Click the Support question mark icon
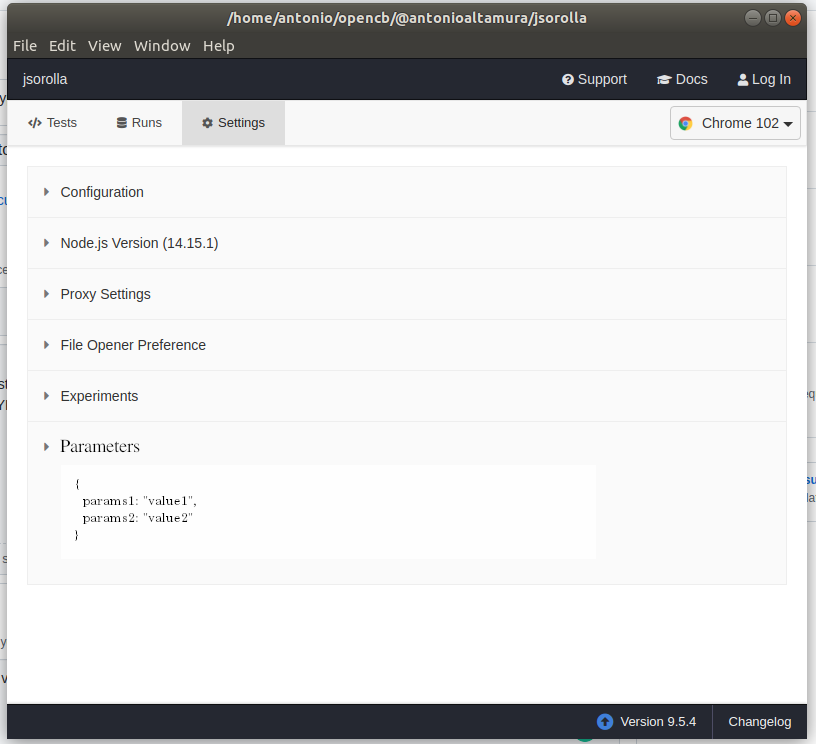Screen dimensions: 816x744 tap(567, 78)
